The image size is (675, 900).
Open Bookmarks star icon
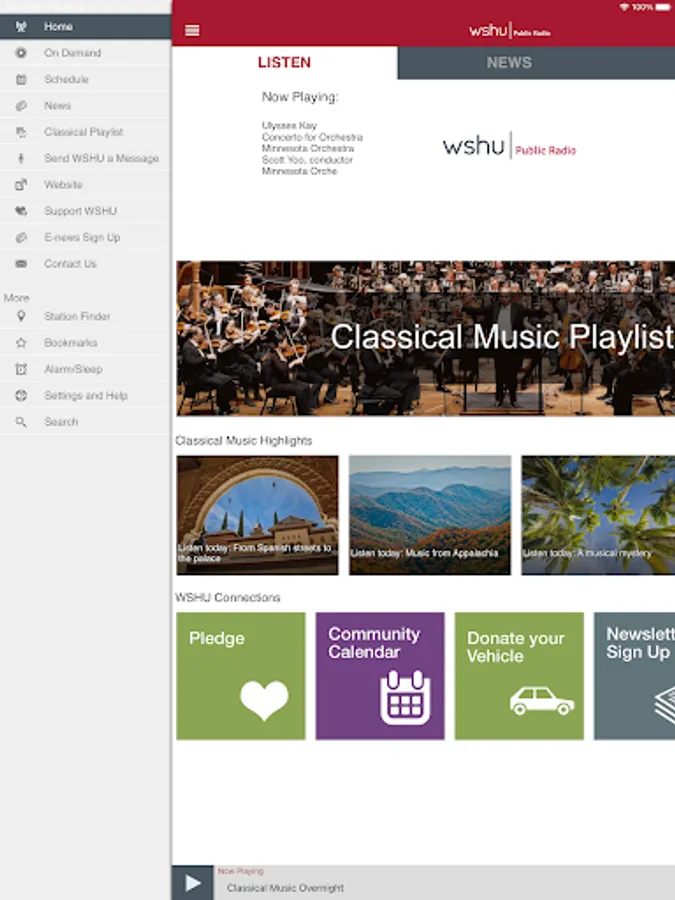click(21, 343)
